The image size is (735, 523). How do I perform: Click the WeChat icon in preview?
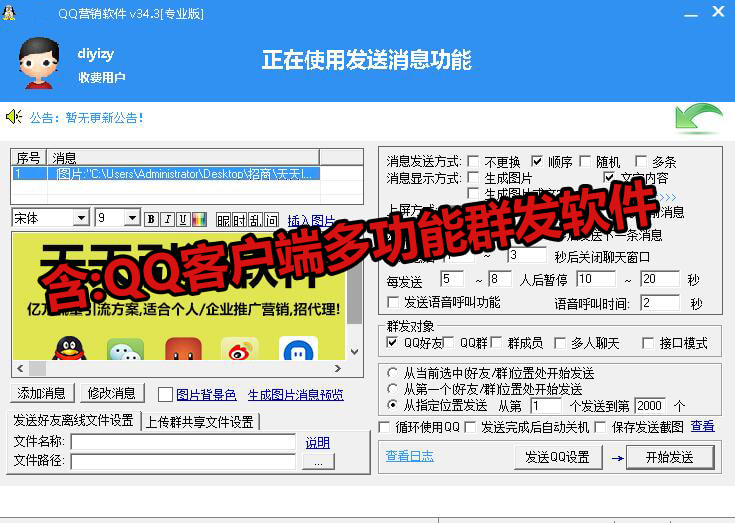pyautogui.click(x=125, y=349)
